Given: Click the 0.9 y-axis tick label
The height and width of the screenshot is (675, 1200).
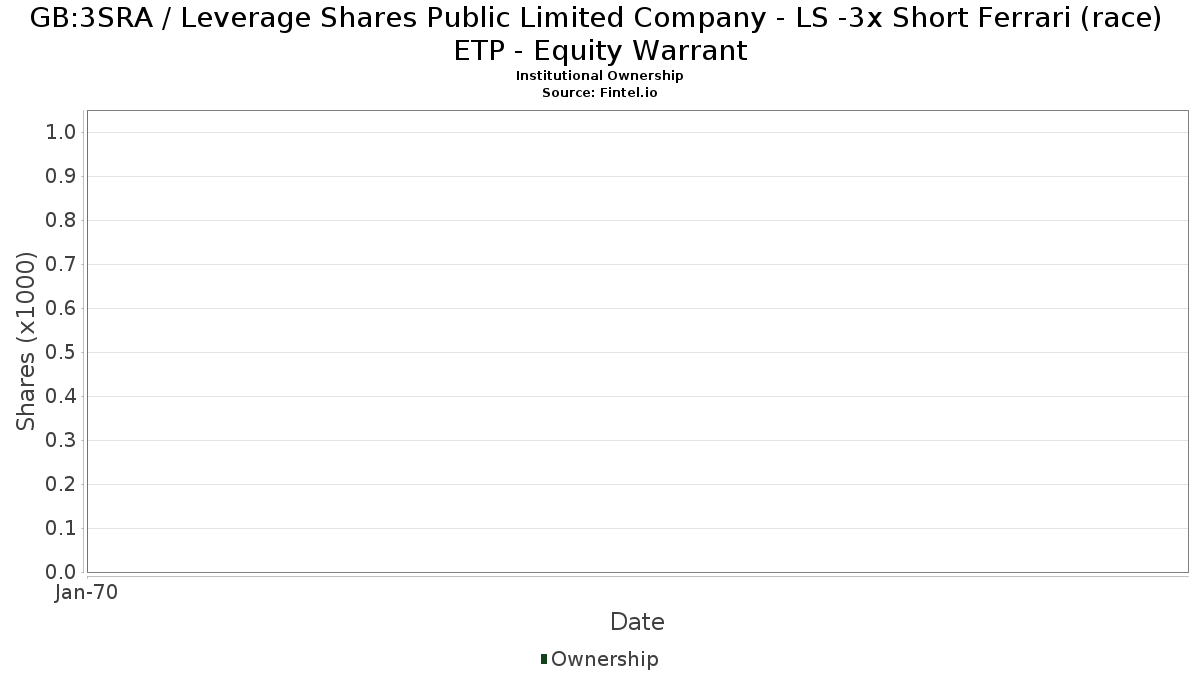Looking at the screenshot, I should click(x=62, y=177).
